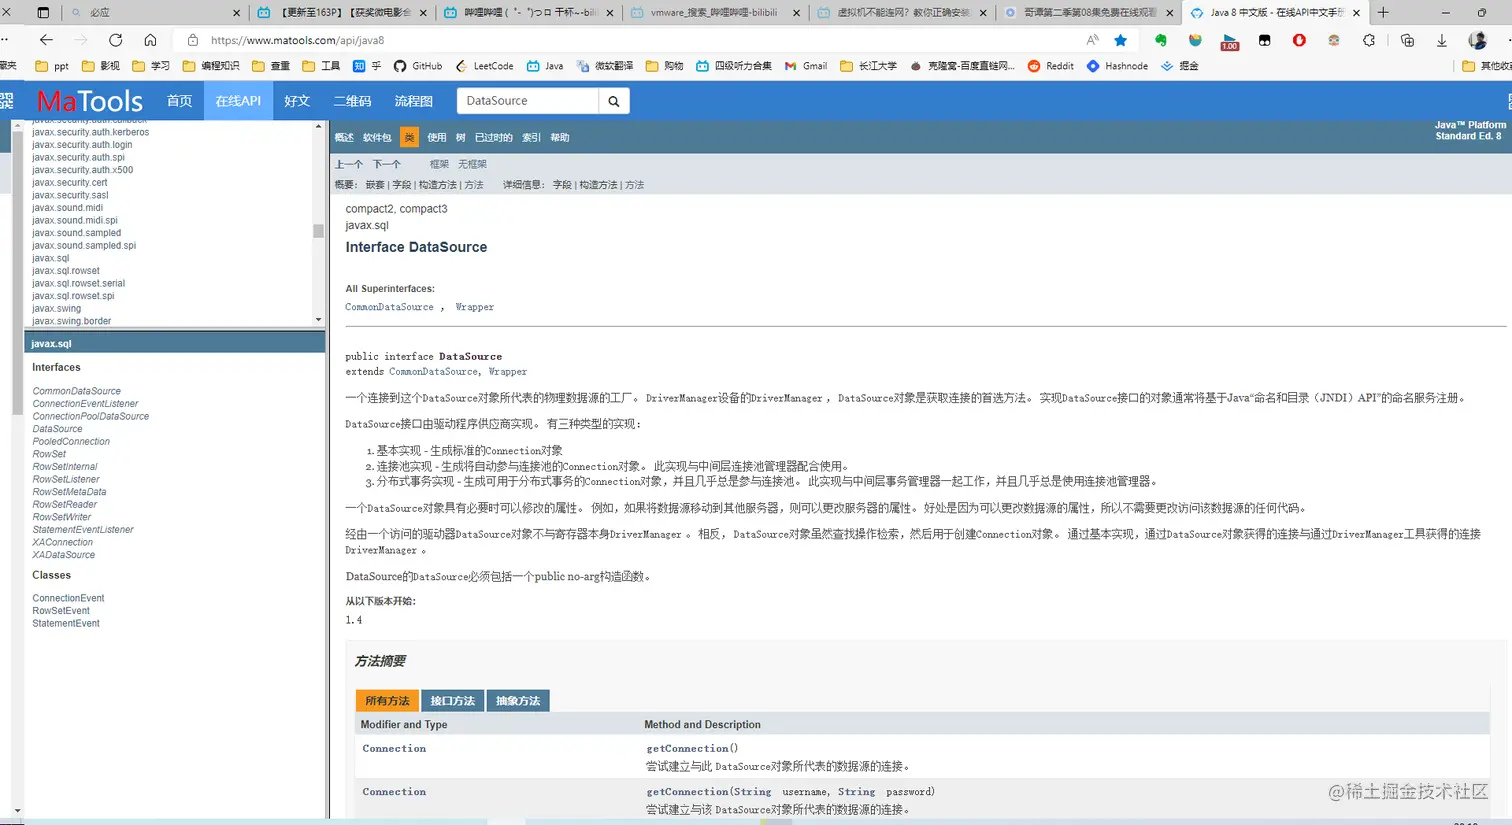1512x825 pixels.
Task: Open Edge Collections icon
Action: click(1409, 40)
